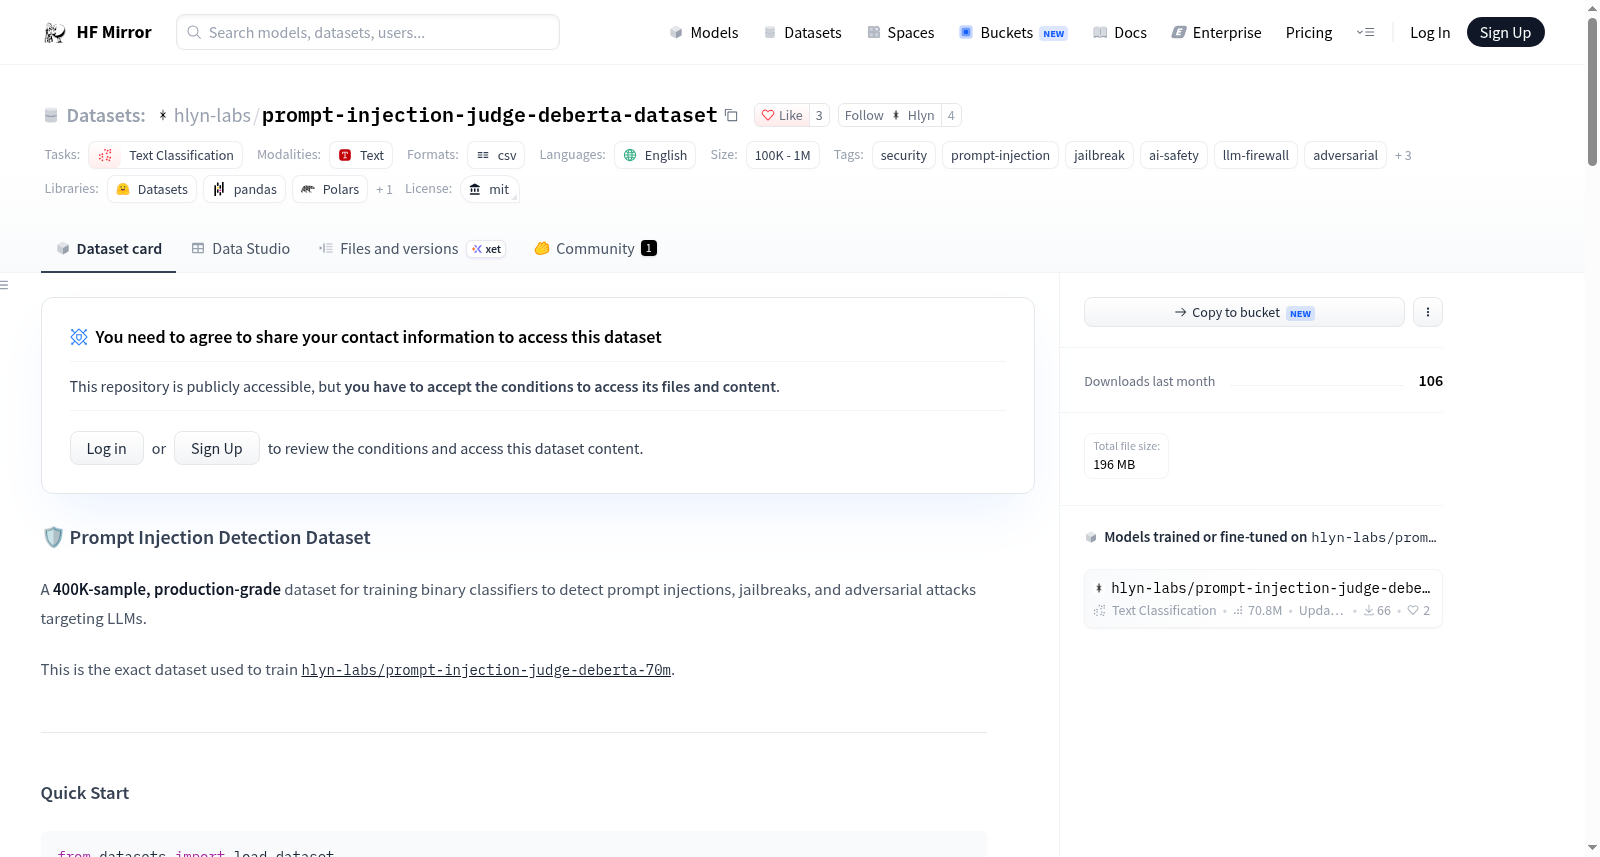Open the more options menu beside Copy to bucket

[1427, 312]
